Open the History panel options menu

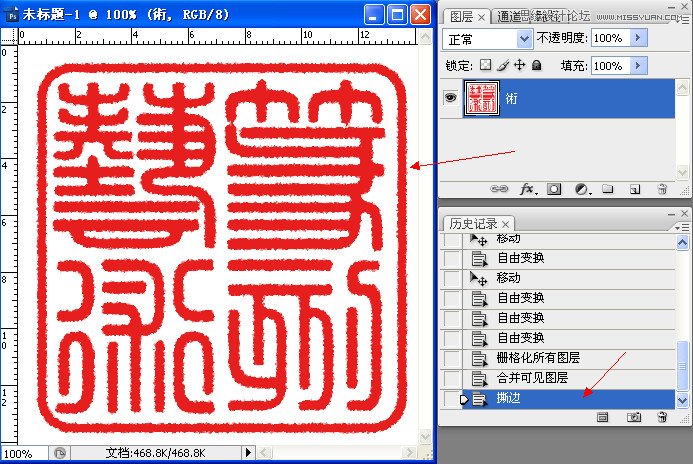coord(682,227)
